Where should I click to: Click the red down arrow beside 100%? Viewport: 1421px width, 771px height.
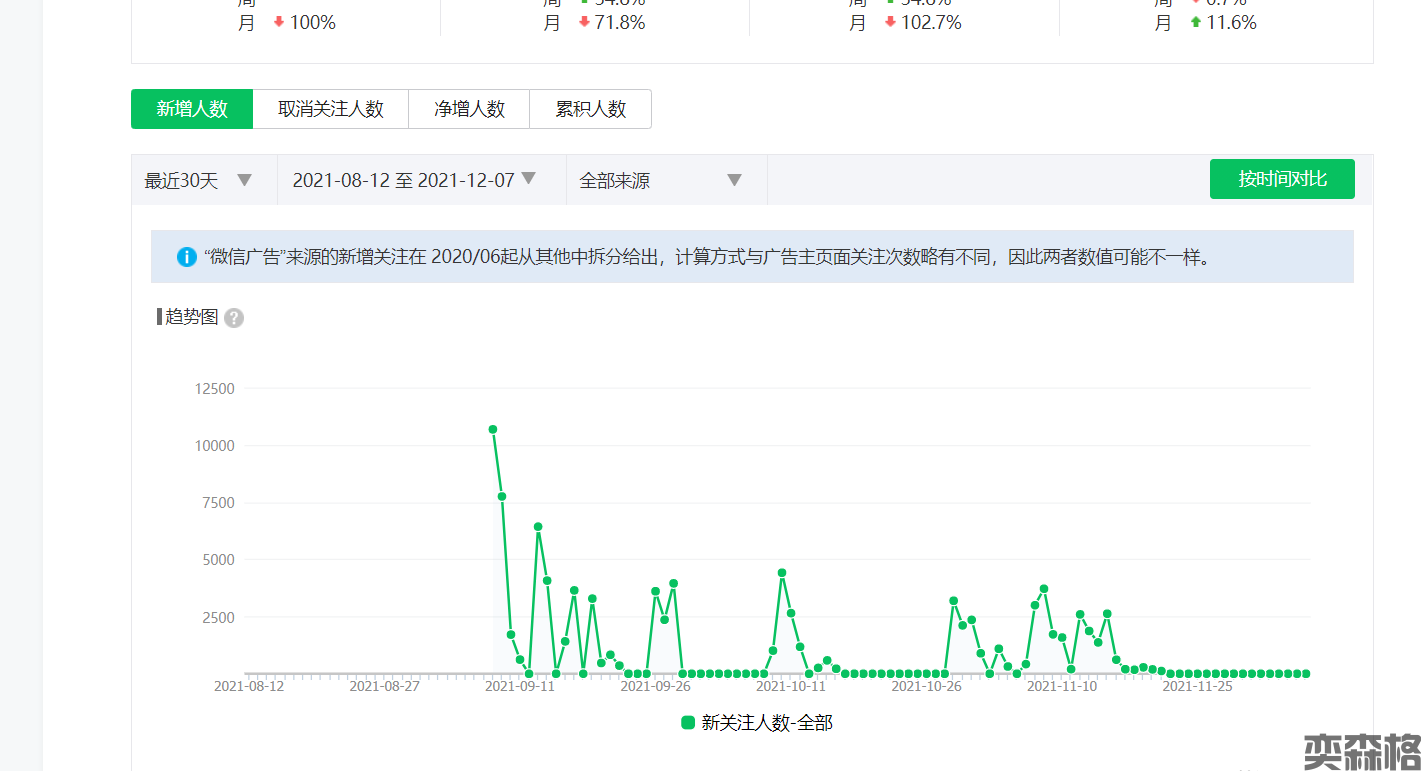click(278, 22)
